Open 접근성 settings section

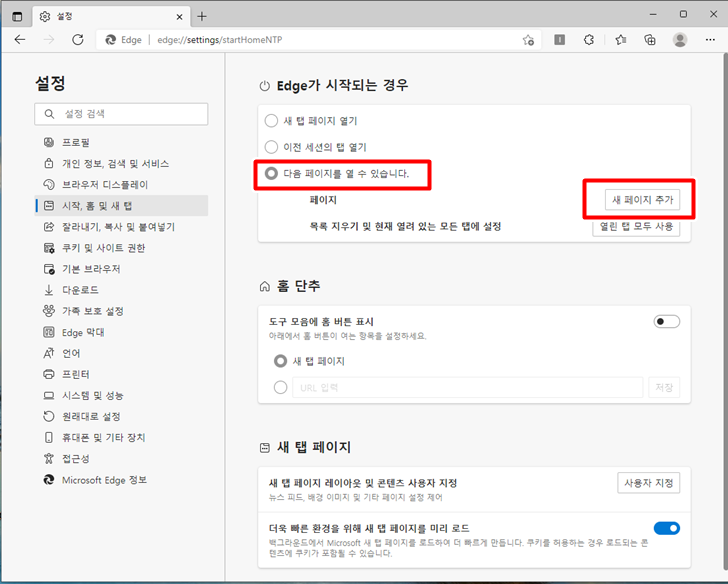pos(122,459)
